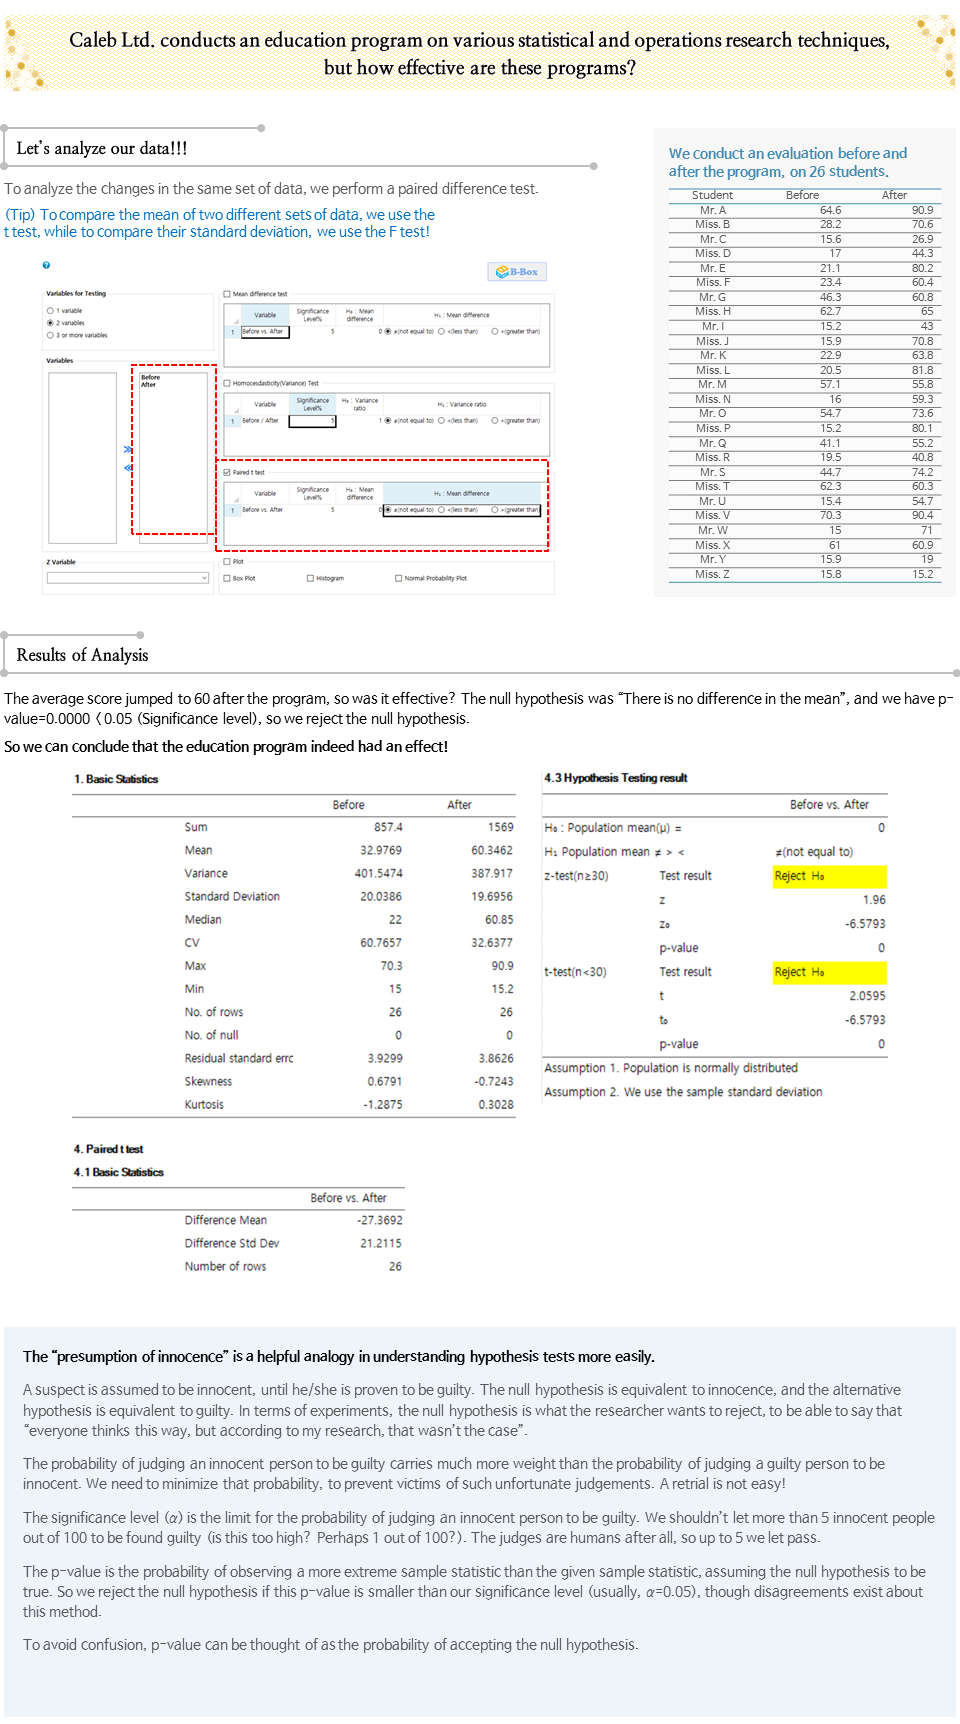The width and height of the screenshot is (960, 1724).
Task: Pick "greater than" in Mean difference test
Action: 494,331
